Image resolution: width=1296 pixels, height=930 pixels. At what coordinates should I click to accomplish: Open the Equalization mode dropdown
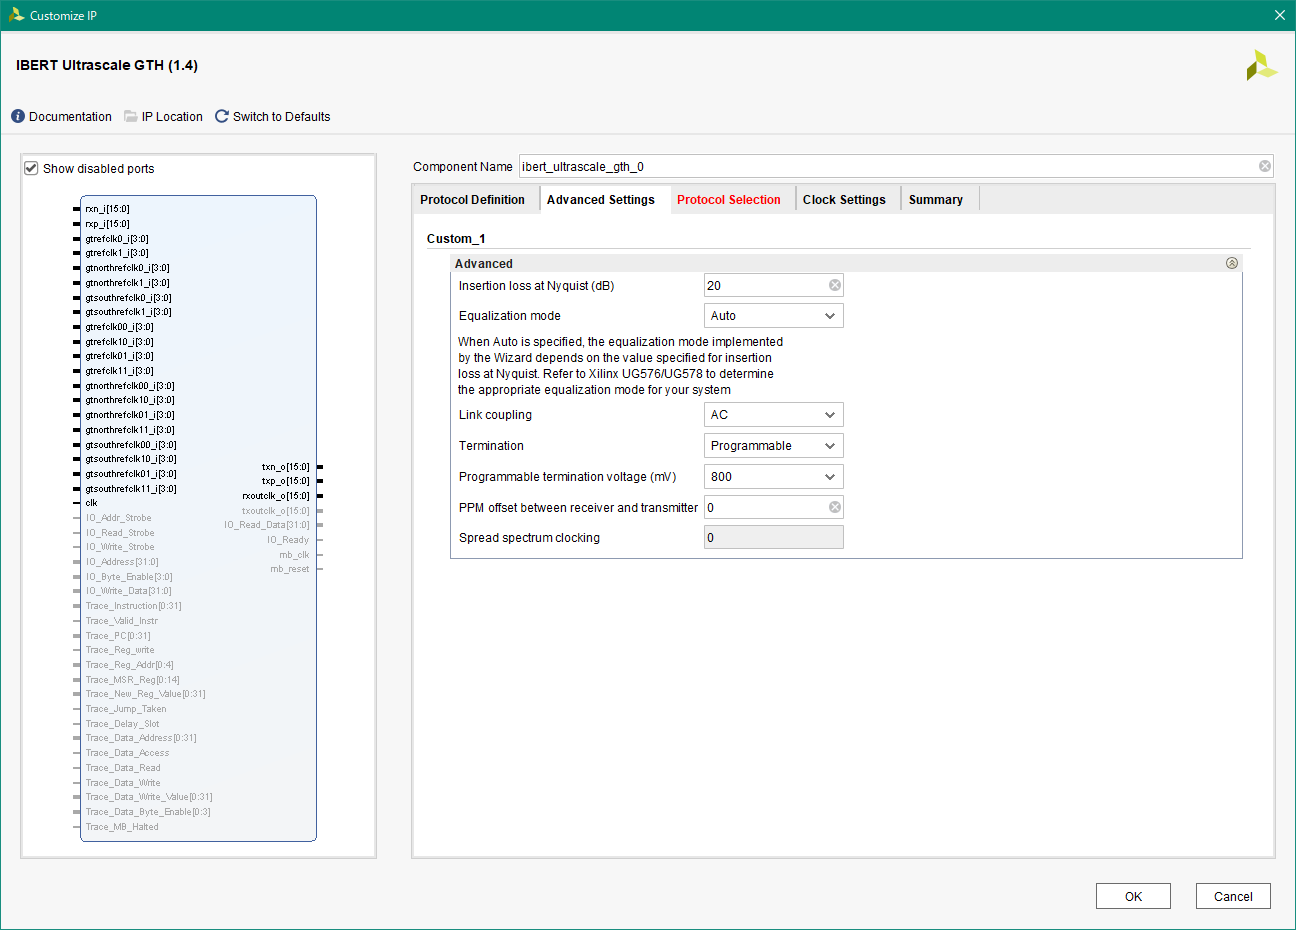(x=774, y=316)
